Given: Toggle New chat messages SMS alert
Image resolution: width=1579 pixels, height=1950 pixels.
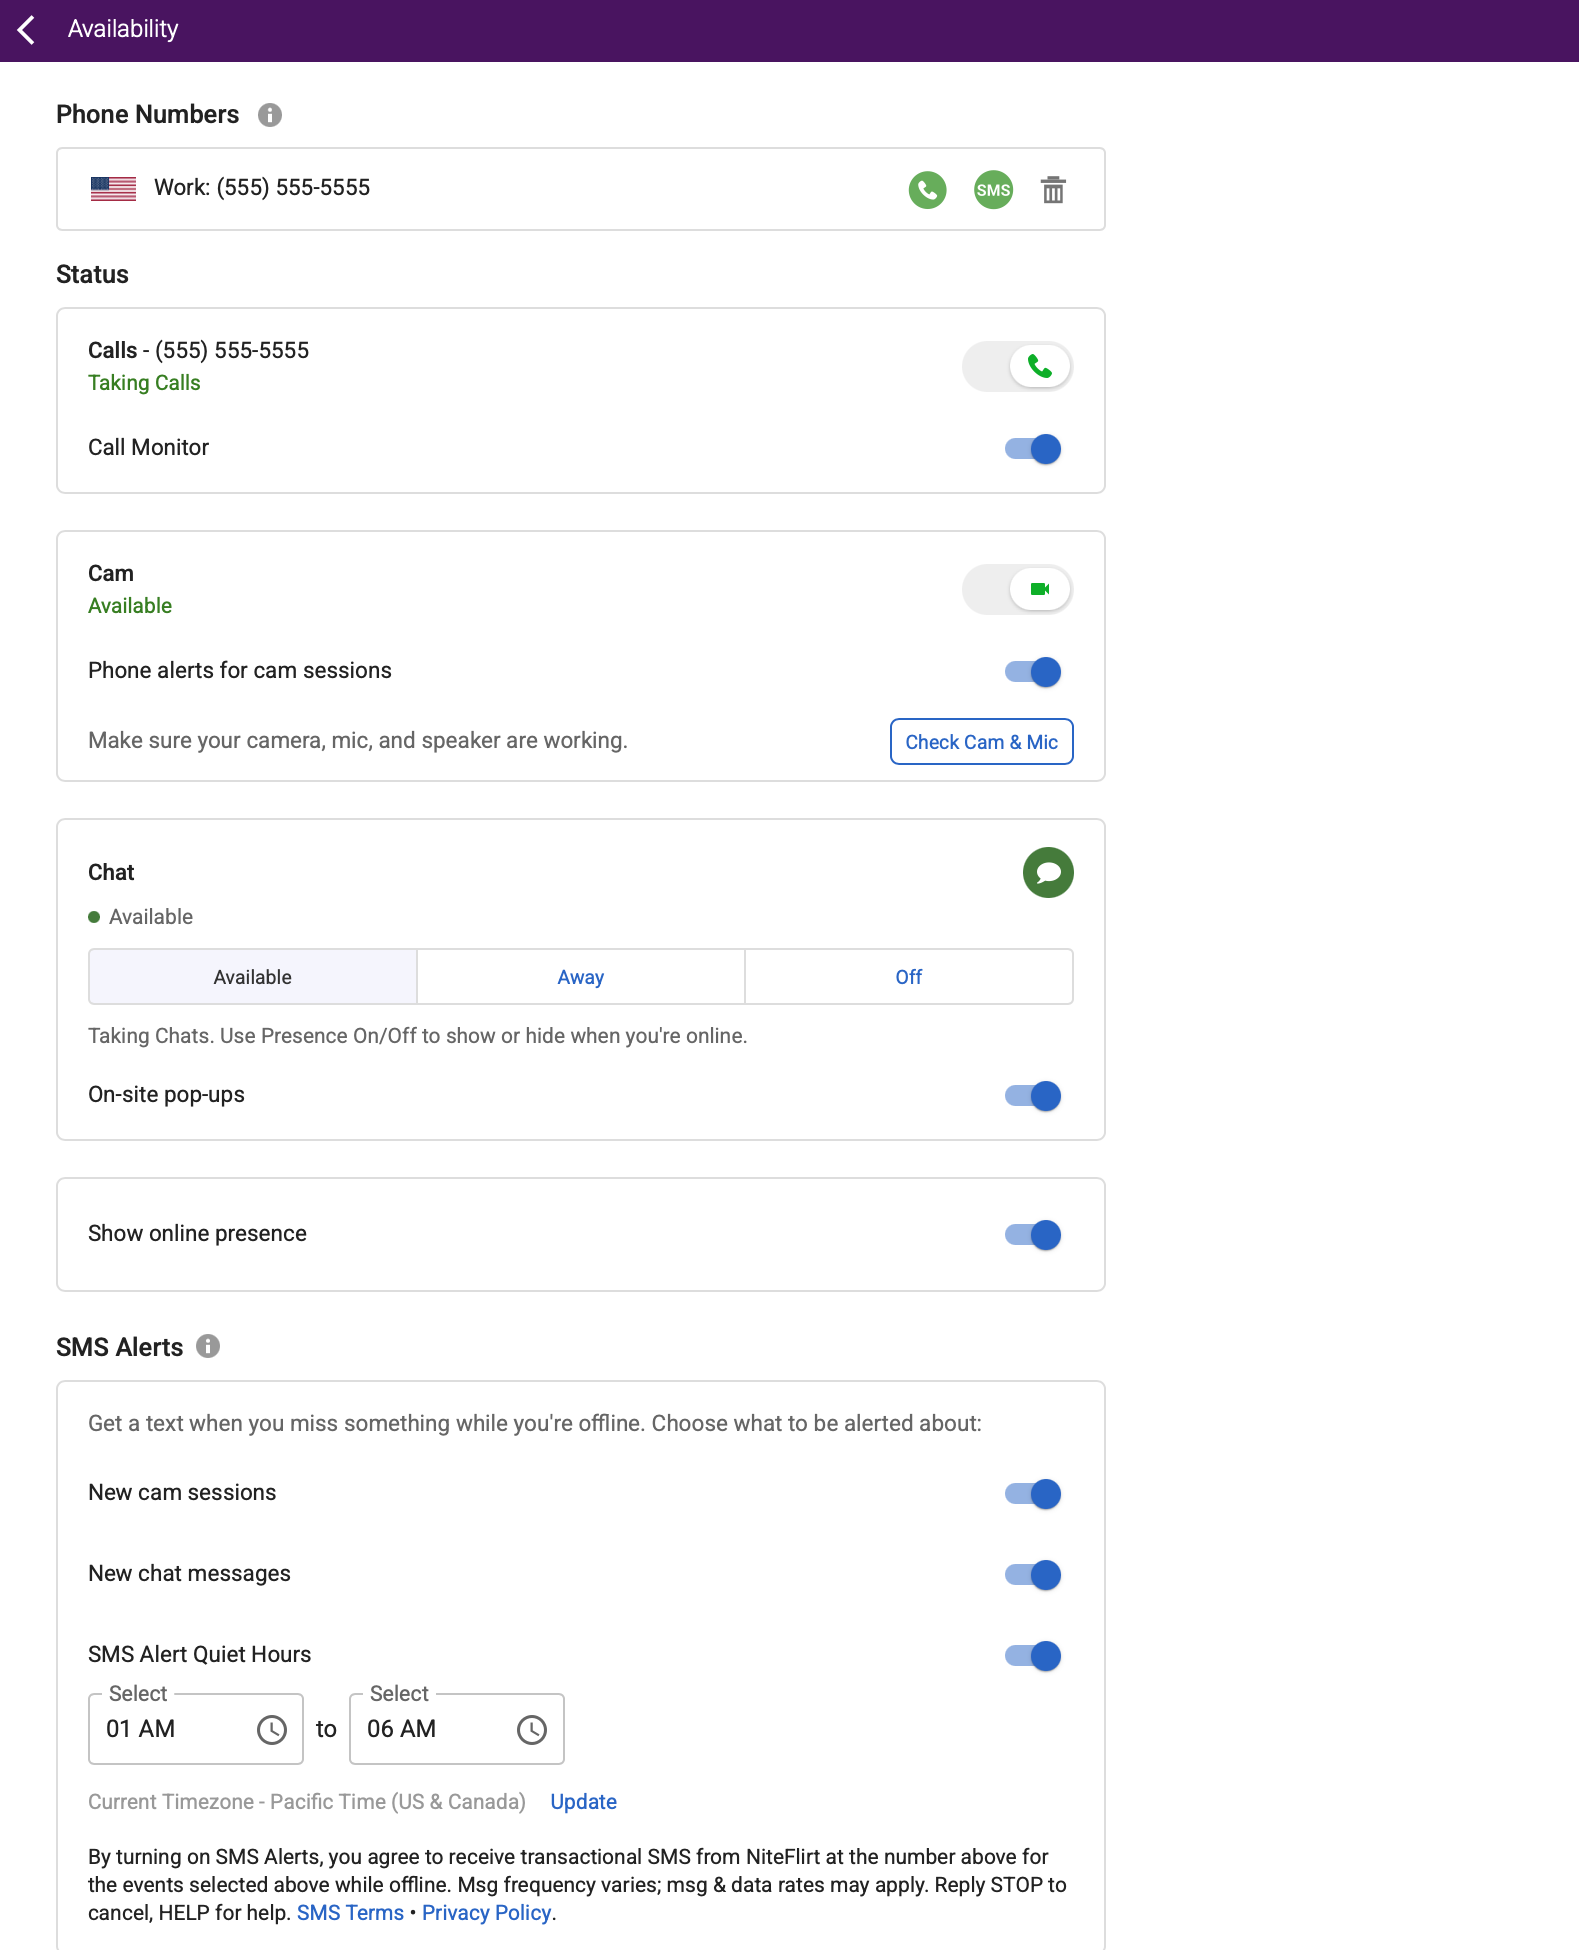Looking at the screenshot, I should click(1033, 1575).
